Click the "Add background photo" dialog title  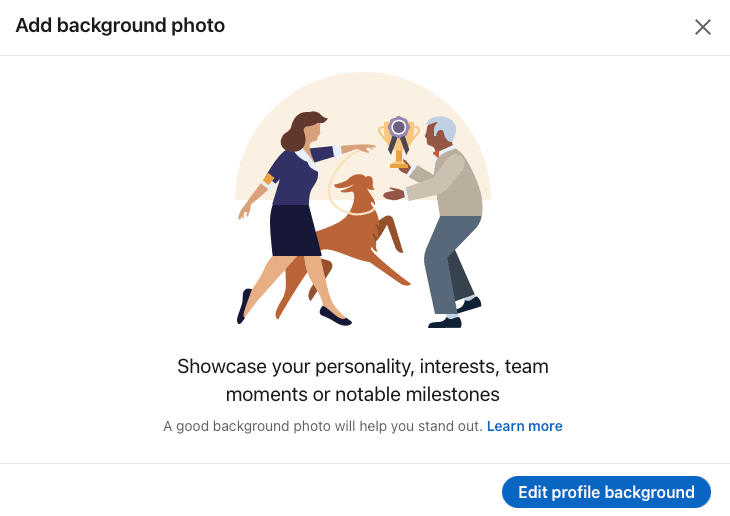pyautogui.click(x=120, y=26)
